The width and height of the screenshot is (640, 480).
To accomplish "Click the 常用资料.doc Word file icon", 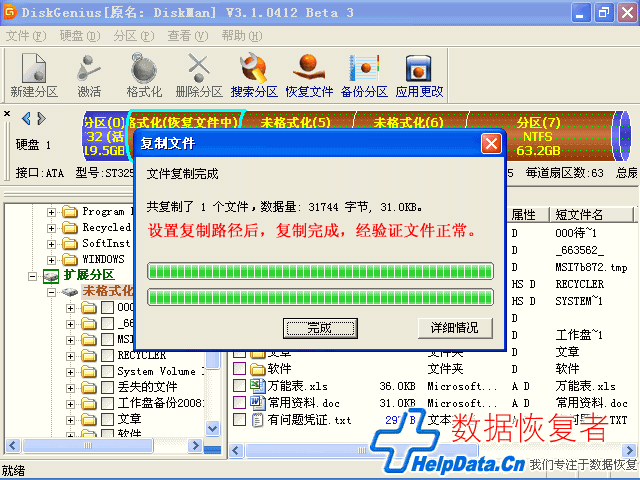I will click(x=256, y=402).
